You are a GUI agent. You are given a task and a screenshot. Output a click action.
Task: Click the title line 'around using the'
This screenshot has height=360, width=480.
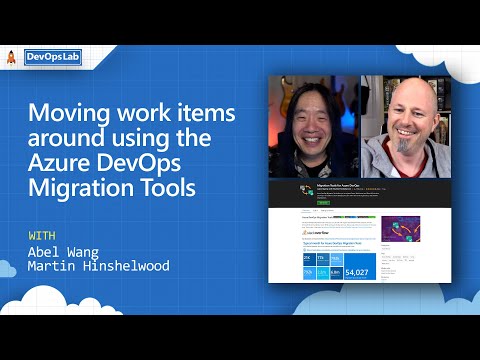click(119, 138)
